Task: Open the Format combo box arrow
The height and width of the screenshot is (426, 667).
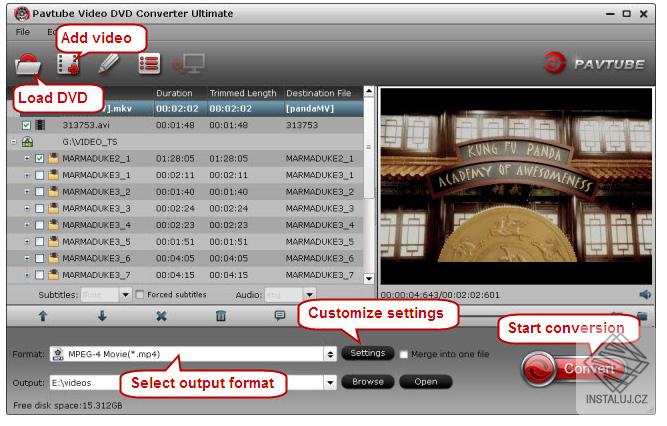Action: click(x=330, y=354)
